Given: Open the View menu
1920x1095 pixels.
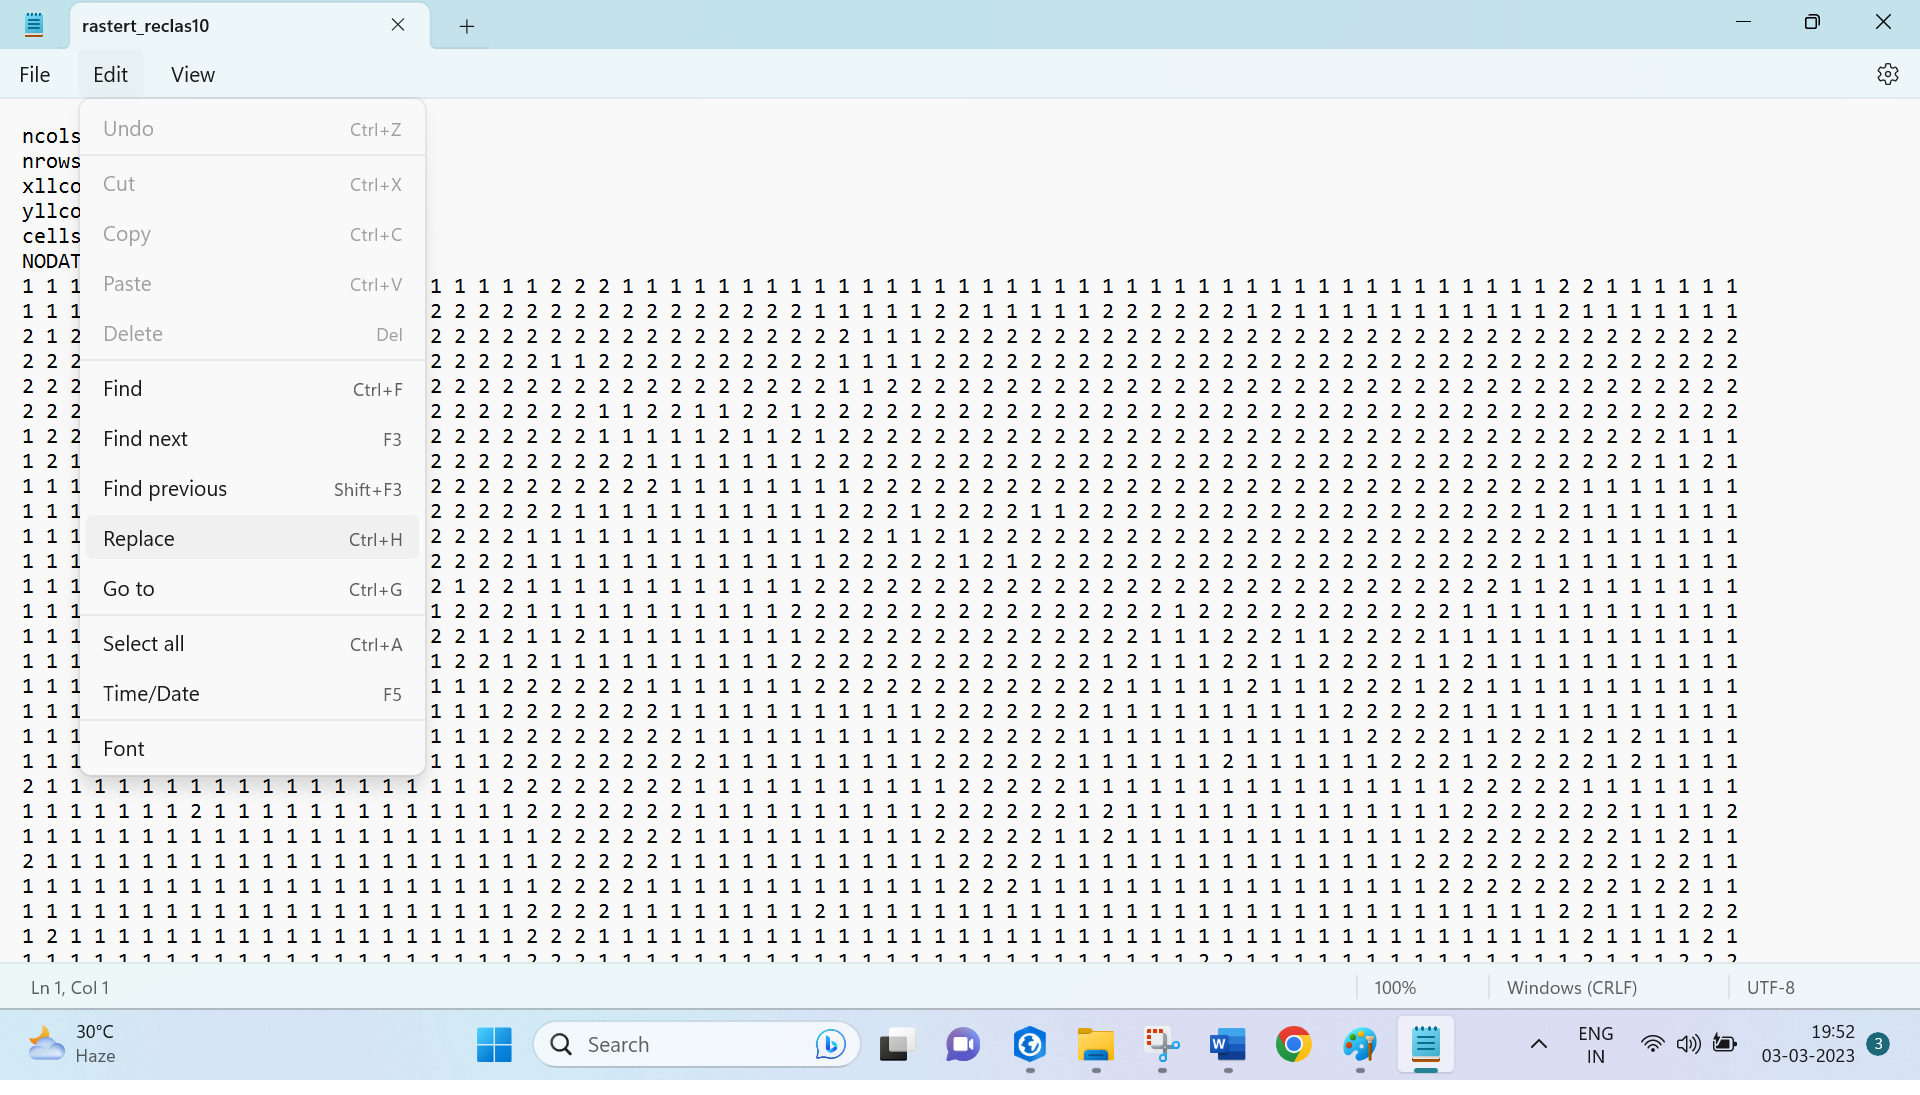Looking at the screenshot, I should coord(192,75).
